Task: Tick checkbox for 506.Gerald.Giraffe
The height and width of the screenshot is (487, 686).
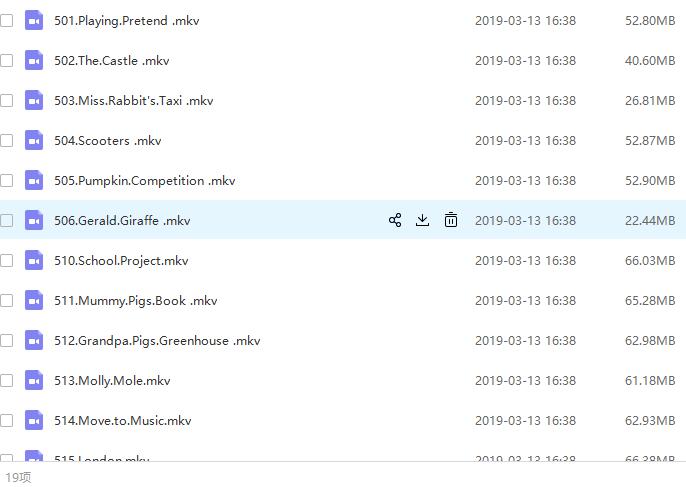Action: click(x=6, y=221)
